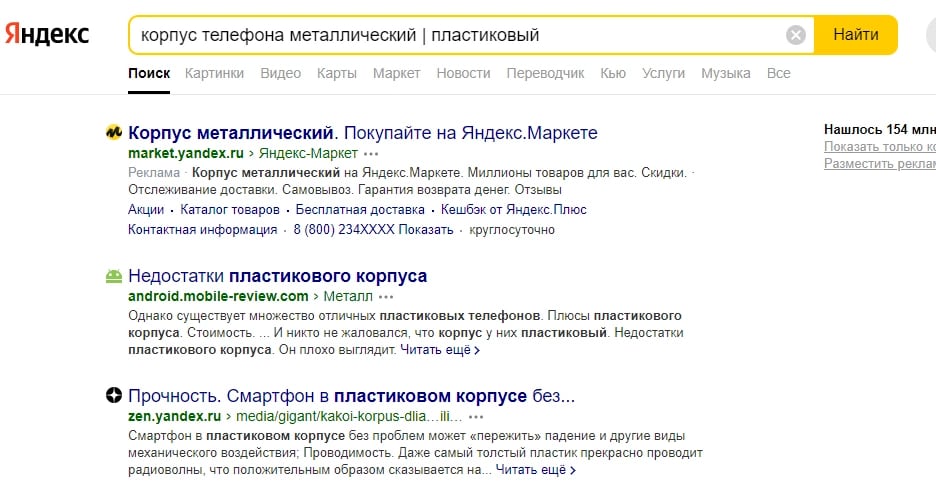Open the Контактная информация link

[202, 230]
